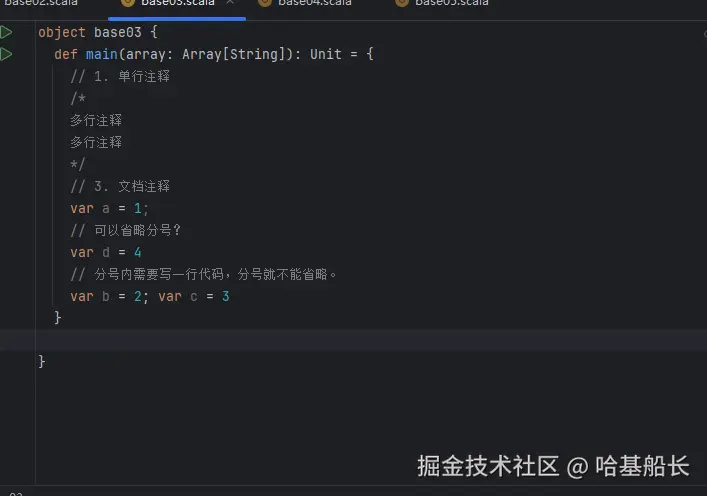Open the base04.scala tab

pos(314,3)
